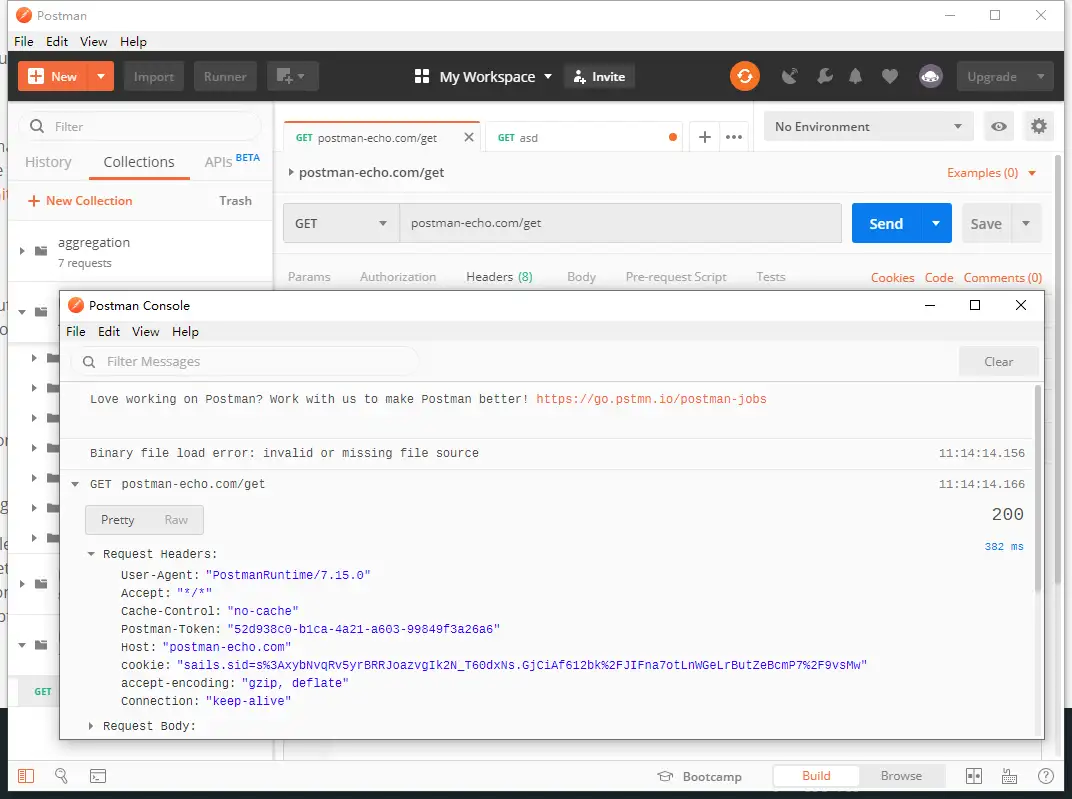Switch console view to Raw

tap(176, 520)
